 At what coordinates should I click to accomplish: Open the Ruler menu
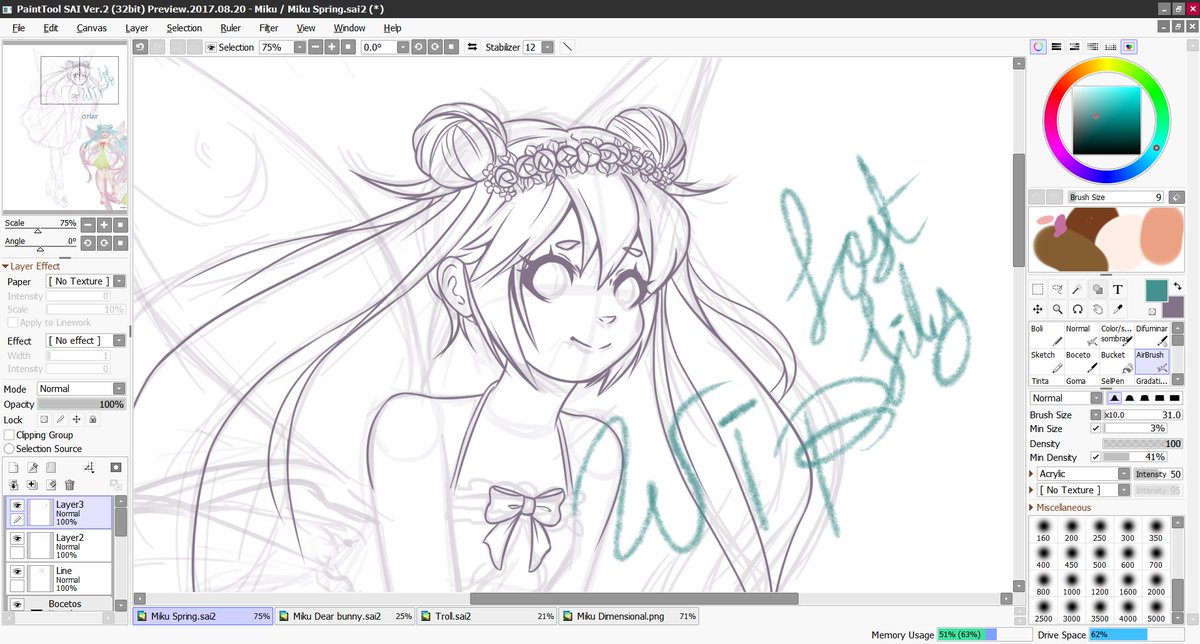[230, 28]
